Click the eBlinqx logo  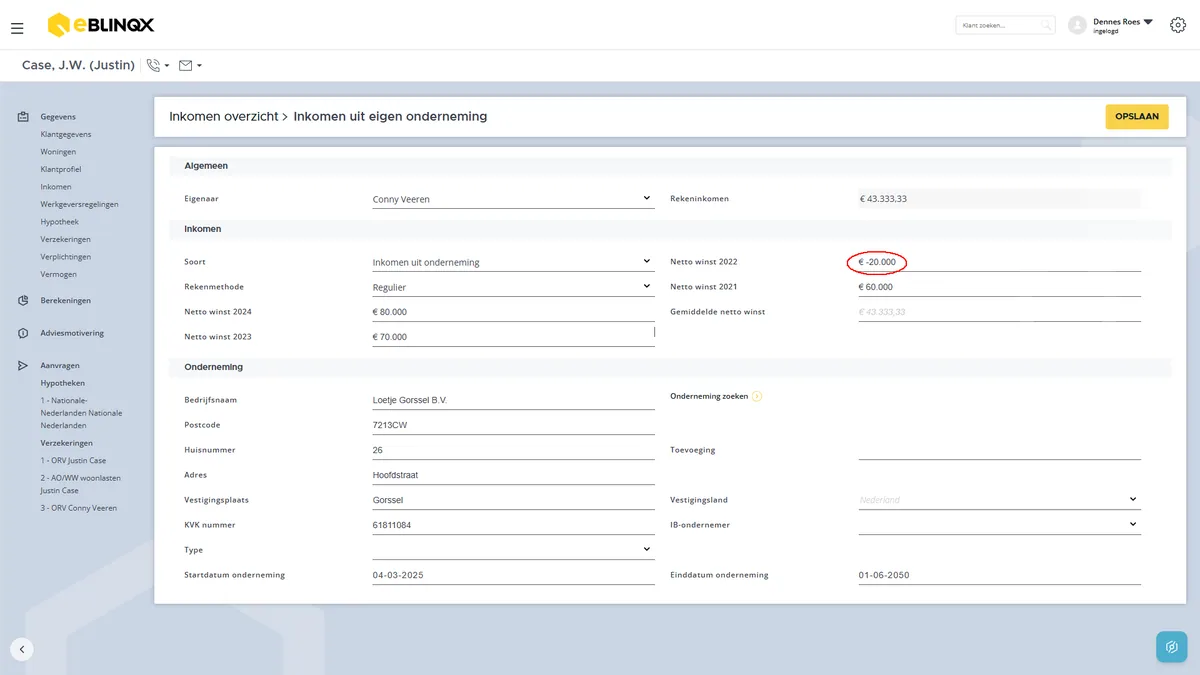tap(101, 25)
